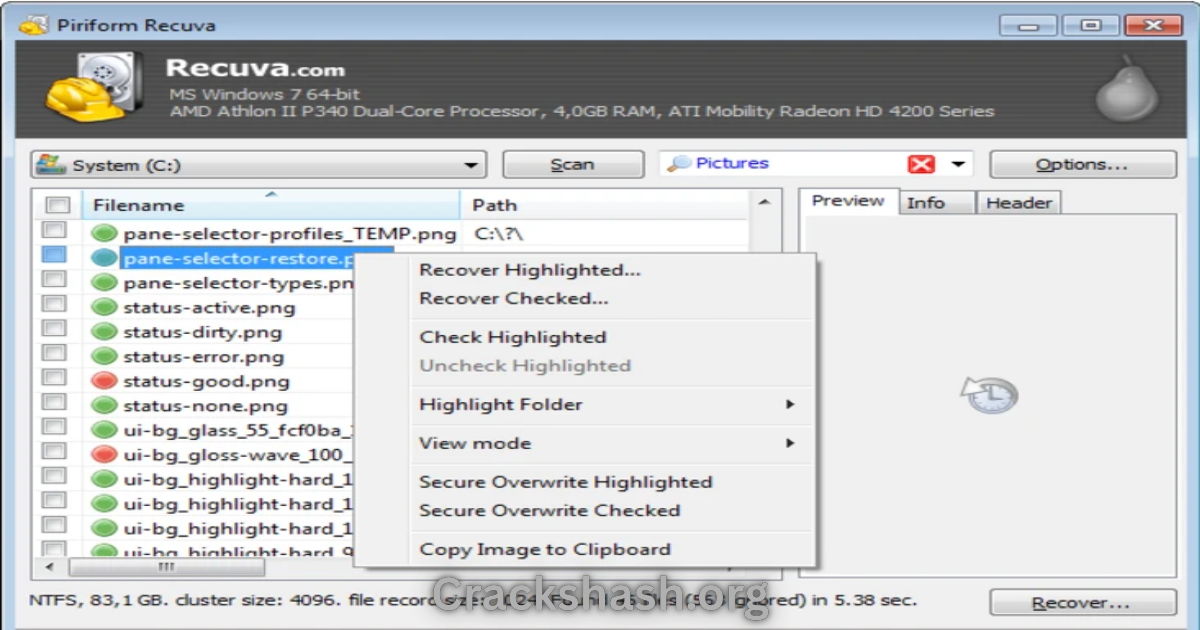Select the file name pane-selector-profiles_TEMP.png
Screen dimensions: 1200x630
[290, 234]
